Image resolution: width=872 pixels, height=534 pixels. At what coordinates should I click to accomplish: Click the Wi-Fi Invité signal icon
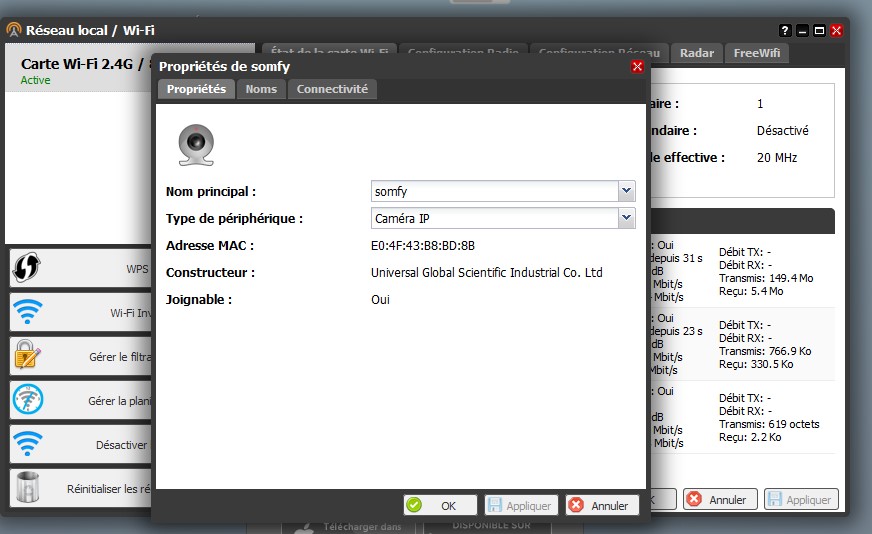click(x=27, y=312)
